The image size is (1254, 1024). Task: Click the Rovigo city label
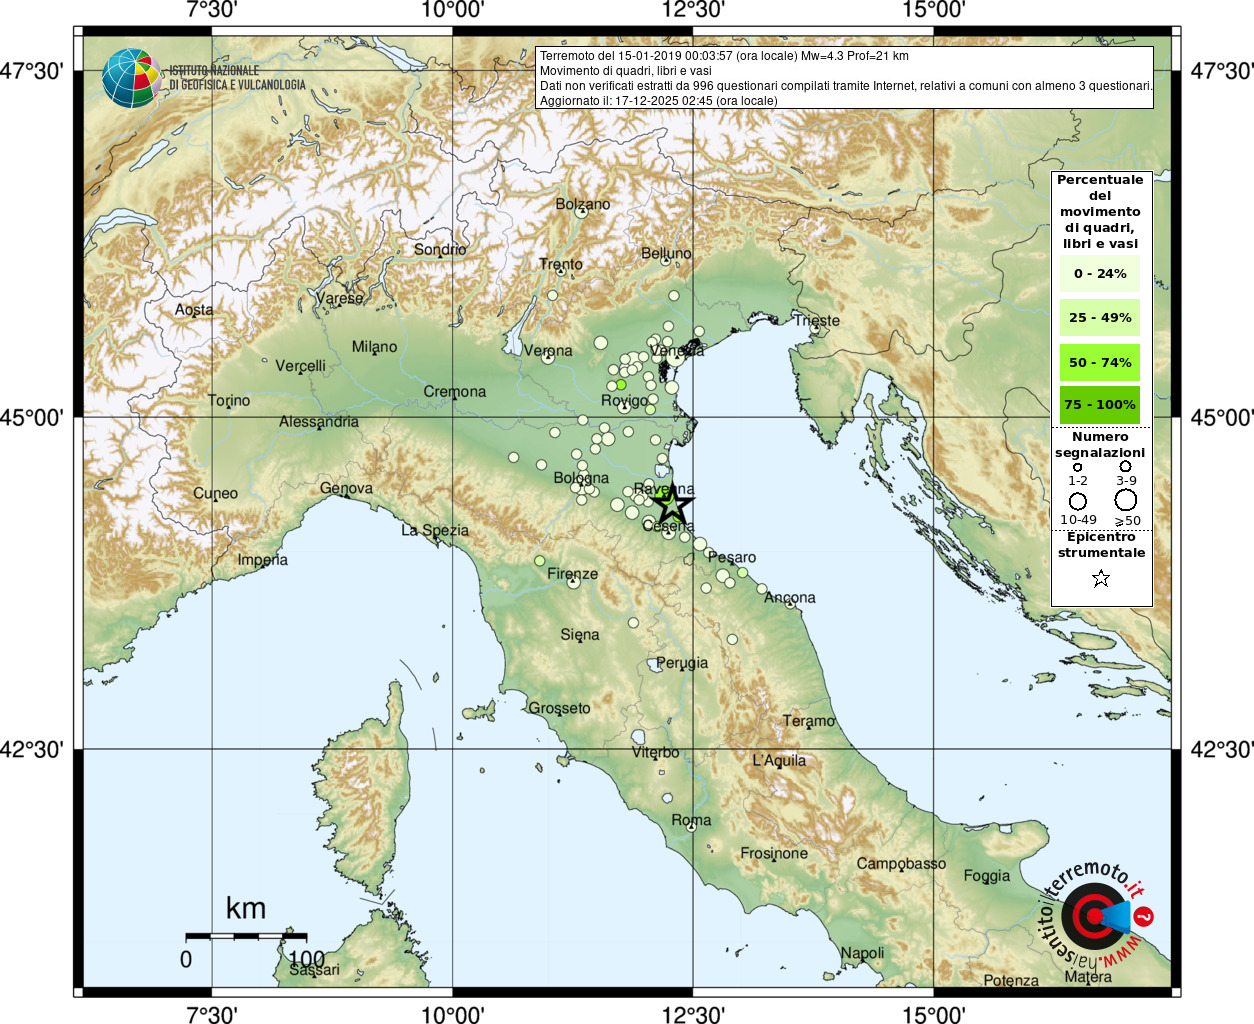pos(625,400)
